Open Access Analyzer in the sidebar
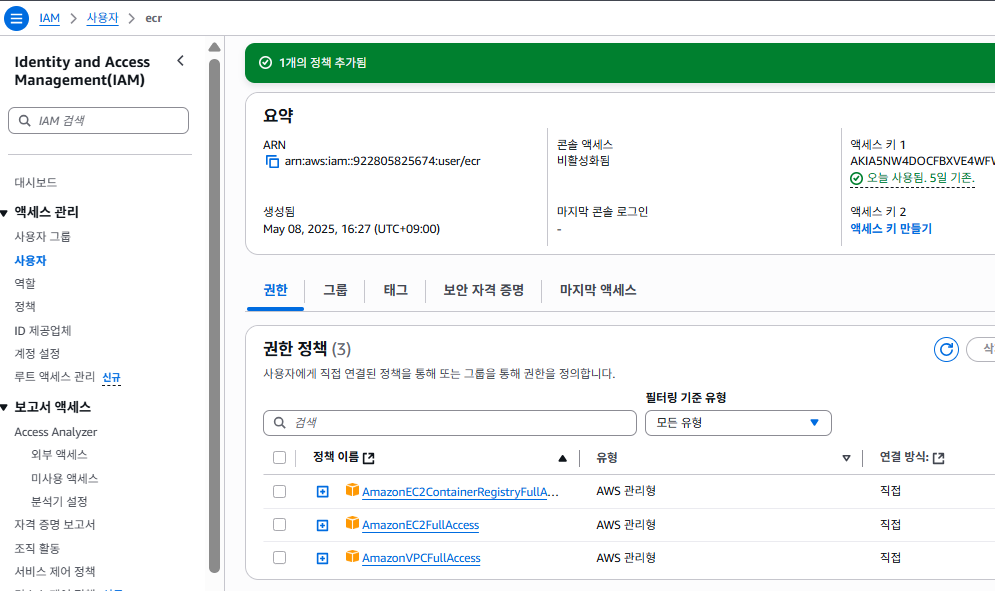Image resolution: width=995 pixels, height=591 pixels. [x=56, y=432]
